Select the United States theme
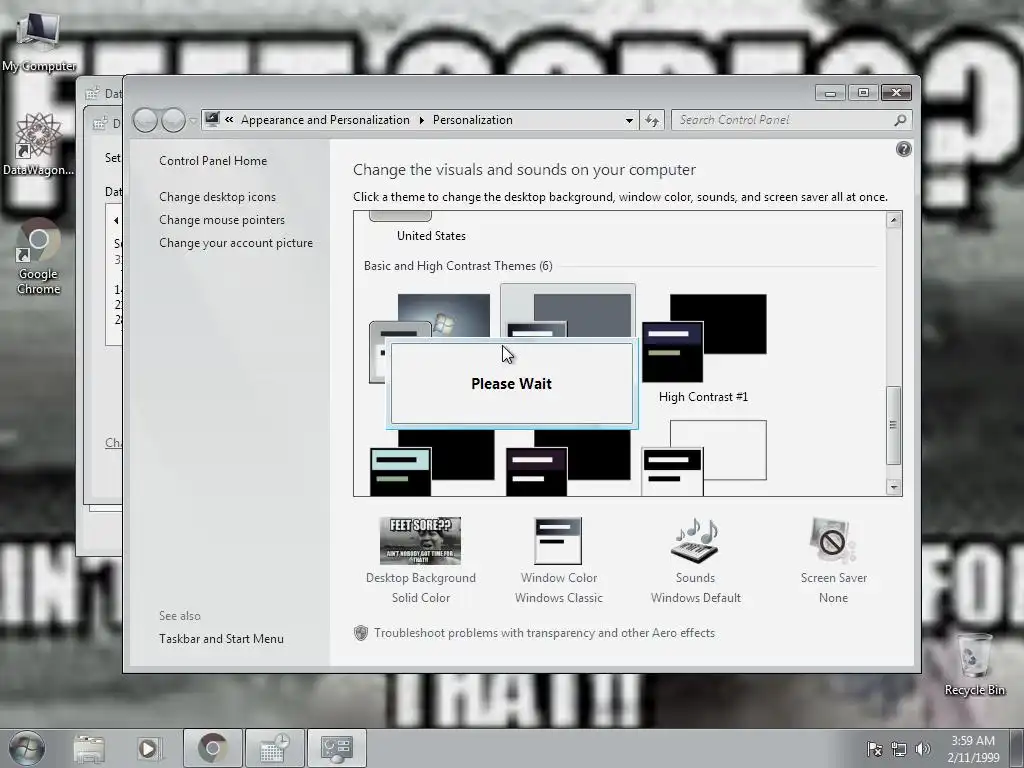Image resolution: width=1024 pixels, height=768 pixels. pos(431,236)
